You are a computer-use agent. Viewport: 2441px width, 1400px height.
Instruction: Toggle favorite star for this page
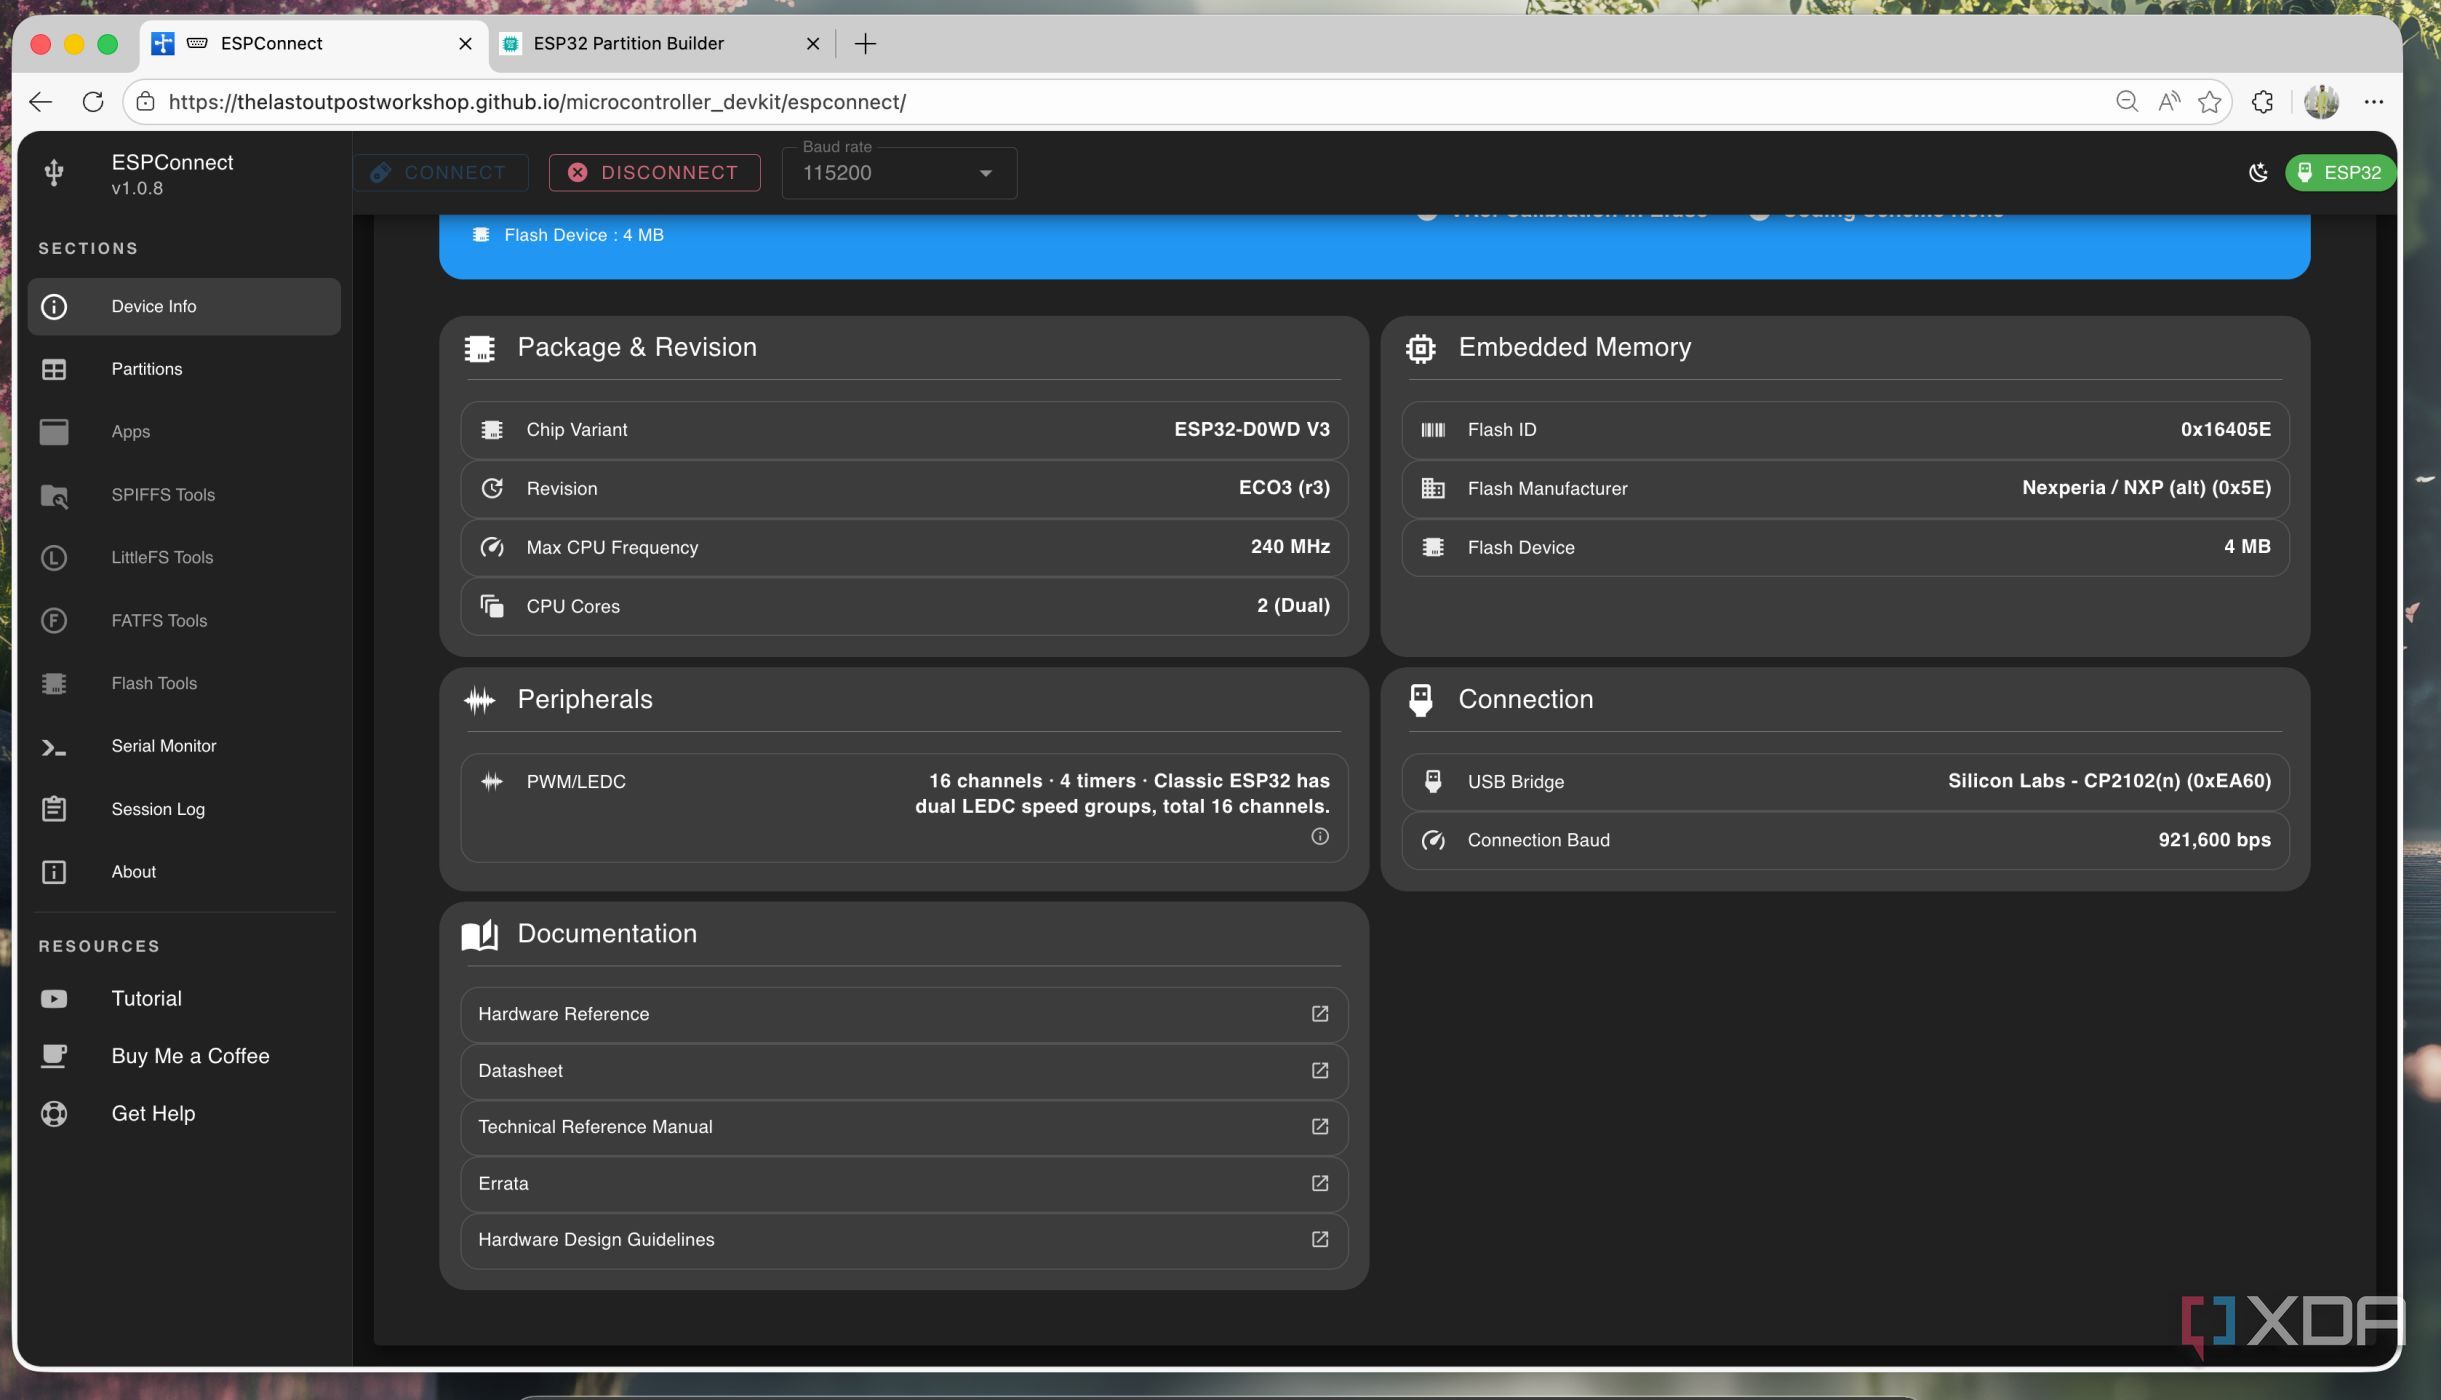pos(2209,101)
